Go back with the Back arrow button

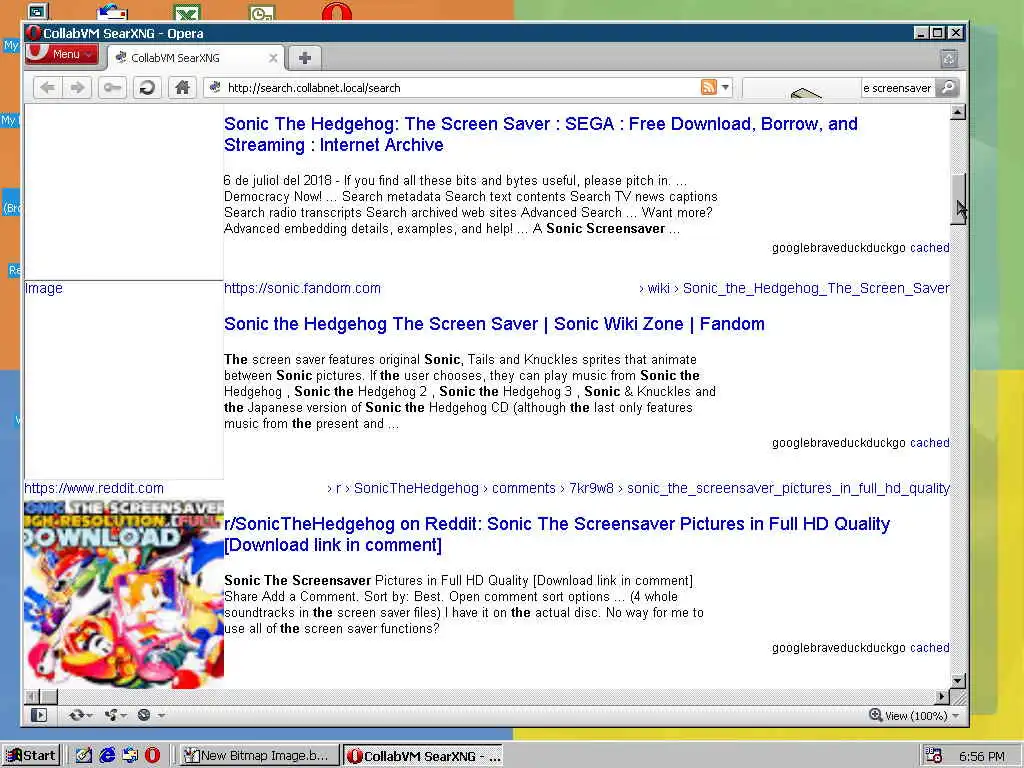point(48,88)
